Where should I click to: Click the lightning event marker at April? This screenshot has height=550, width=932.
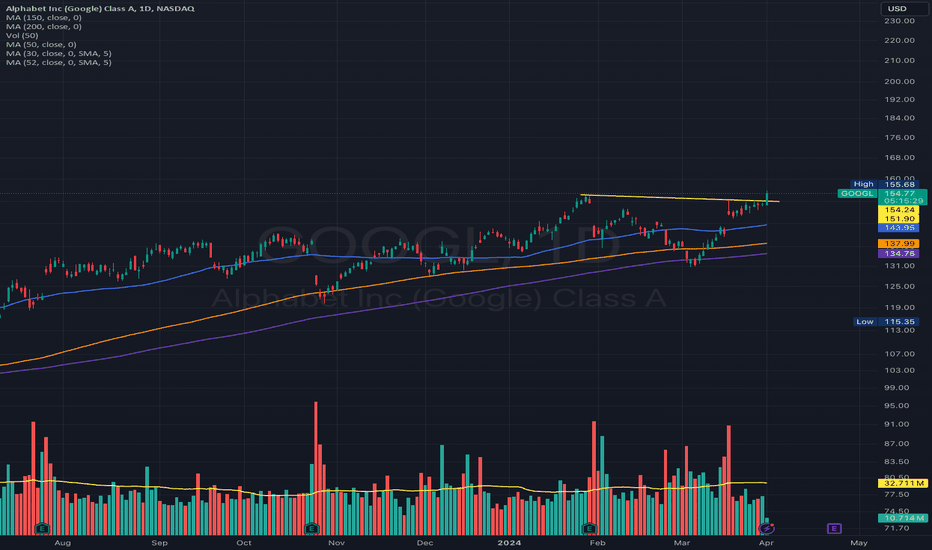click(x=766, y=528)
